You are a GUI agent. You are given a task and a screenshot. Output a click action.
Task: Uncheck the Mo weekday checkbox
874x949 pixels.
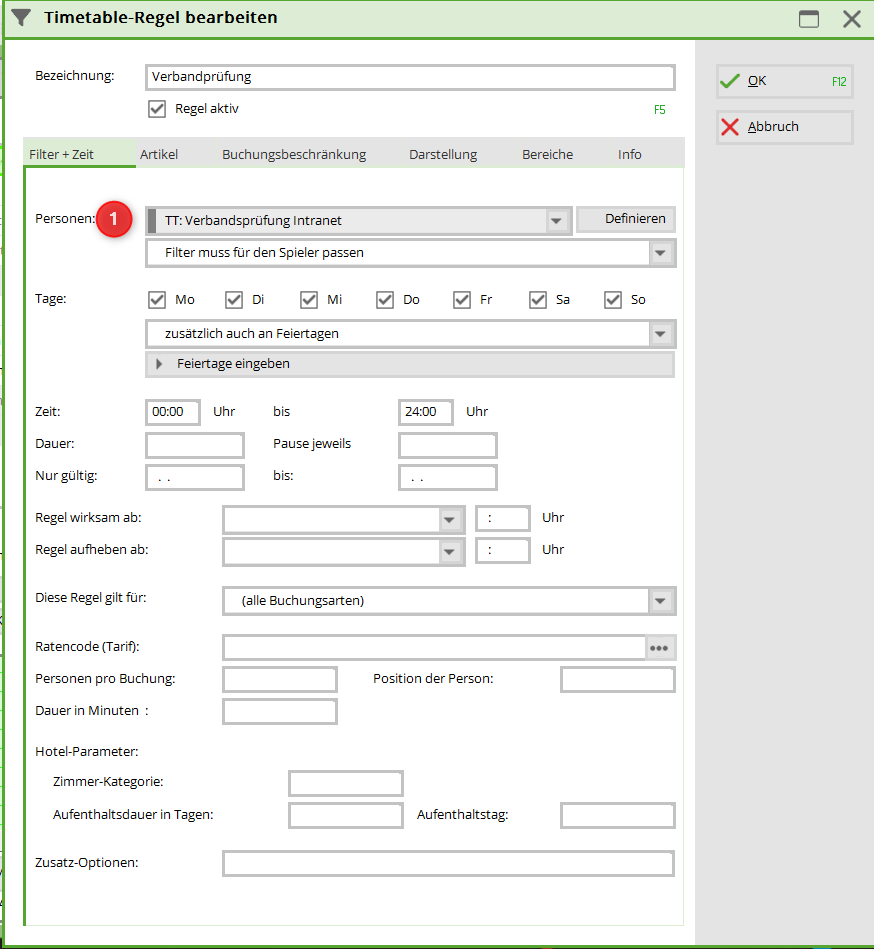click(157, 300)
